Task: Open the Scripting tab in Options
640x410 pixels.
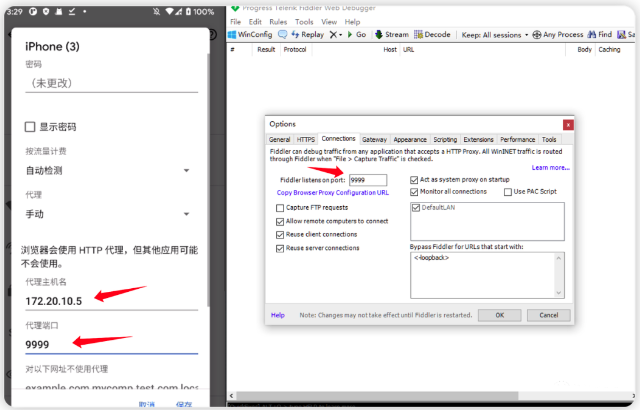Action: tap(445, 140)
